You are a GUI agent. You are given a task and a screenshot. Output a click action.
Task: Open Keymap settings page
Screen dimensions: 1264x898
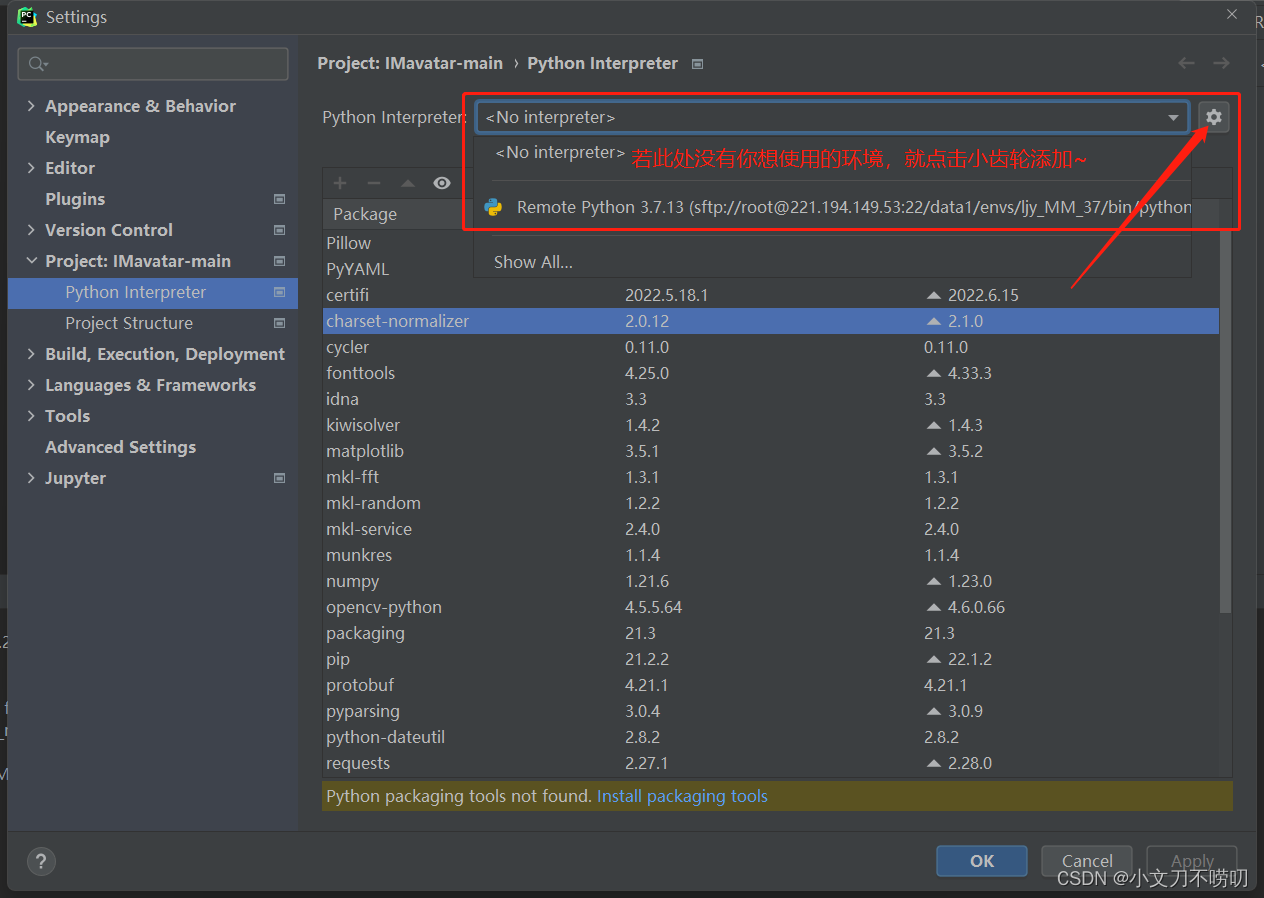77,137
